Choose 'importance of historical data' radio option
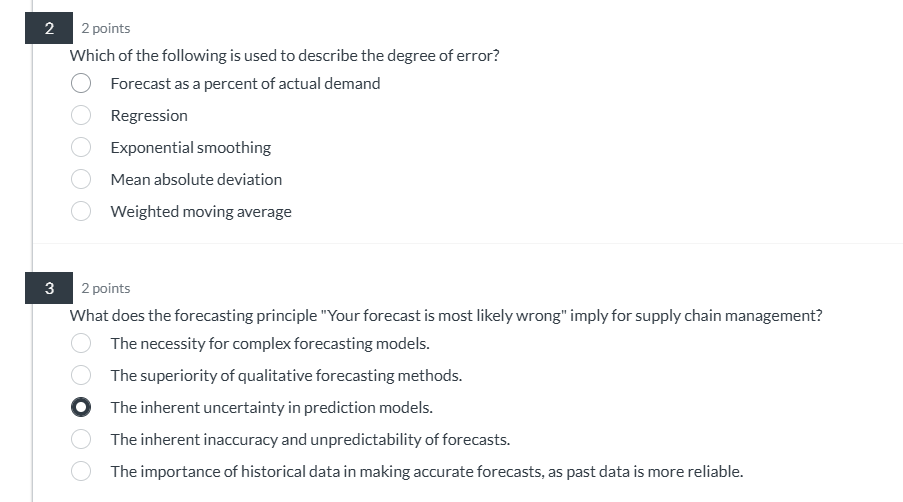 [81, 471]
